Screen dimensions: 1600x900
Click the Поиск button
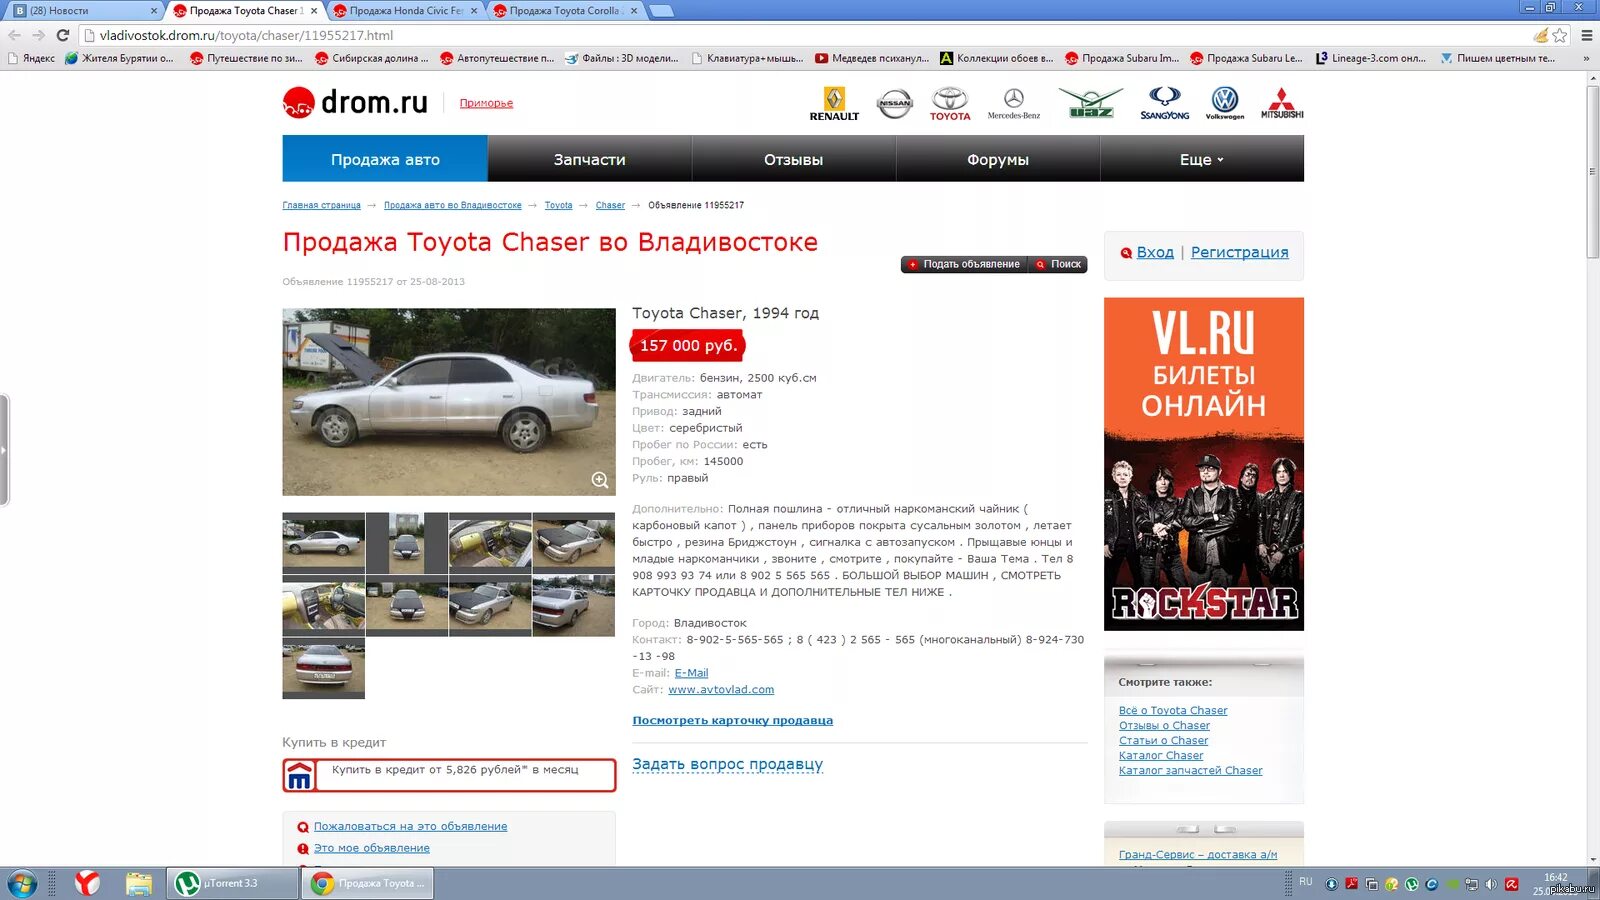(1059, 264)
